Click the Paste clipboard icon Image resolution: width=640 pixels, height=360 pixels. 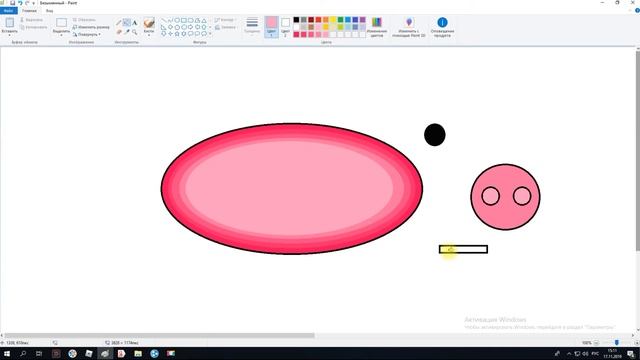9,22
